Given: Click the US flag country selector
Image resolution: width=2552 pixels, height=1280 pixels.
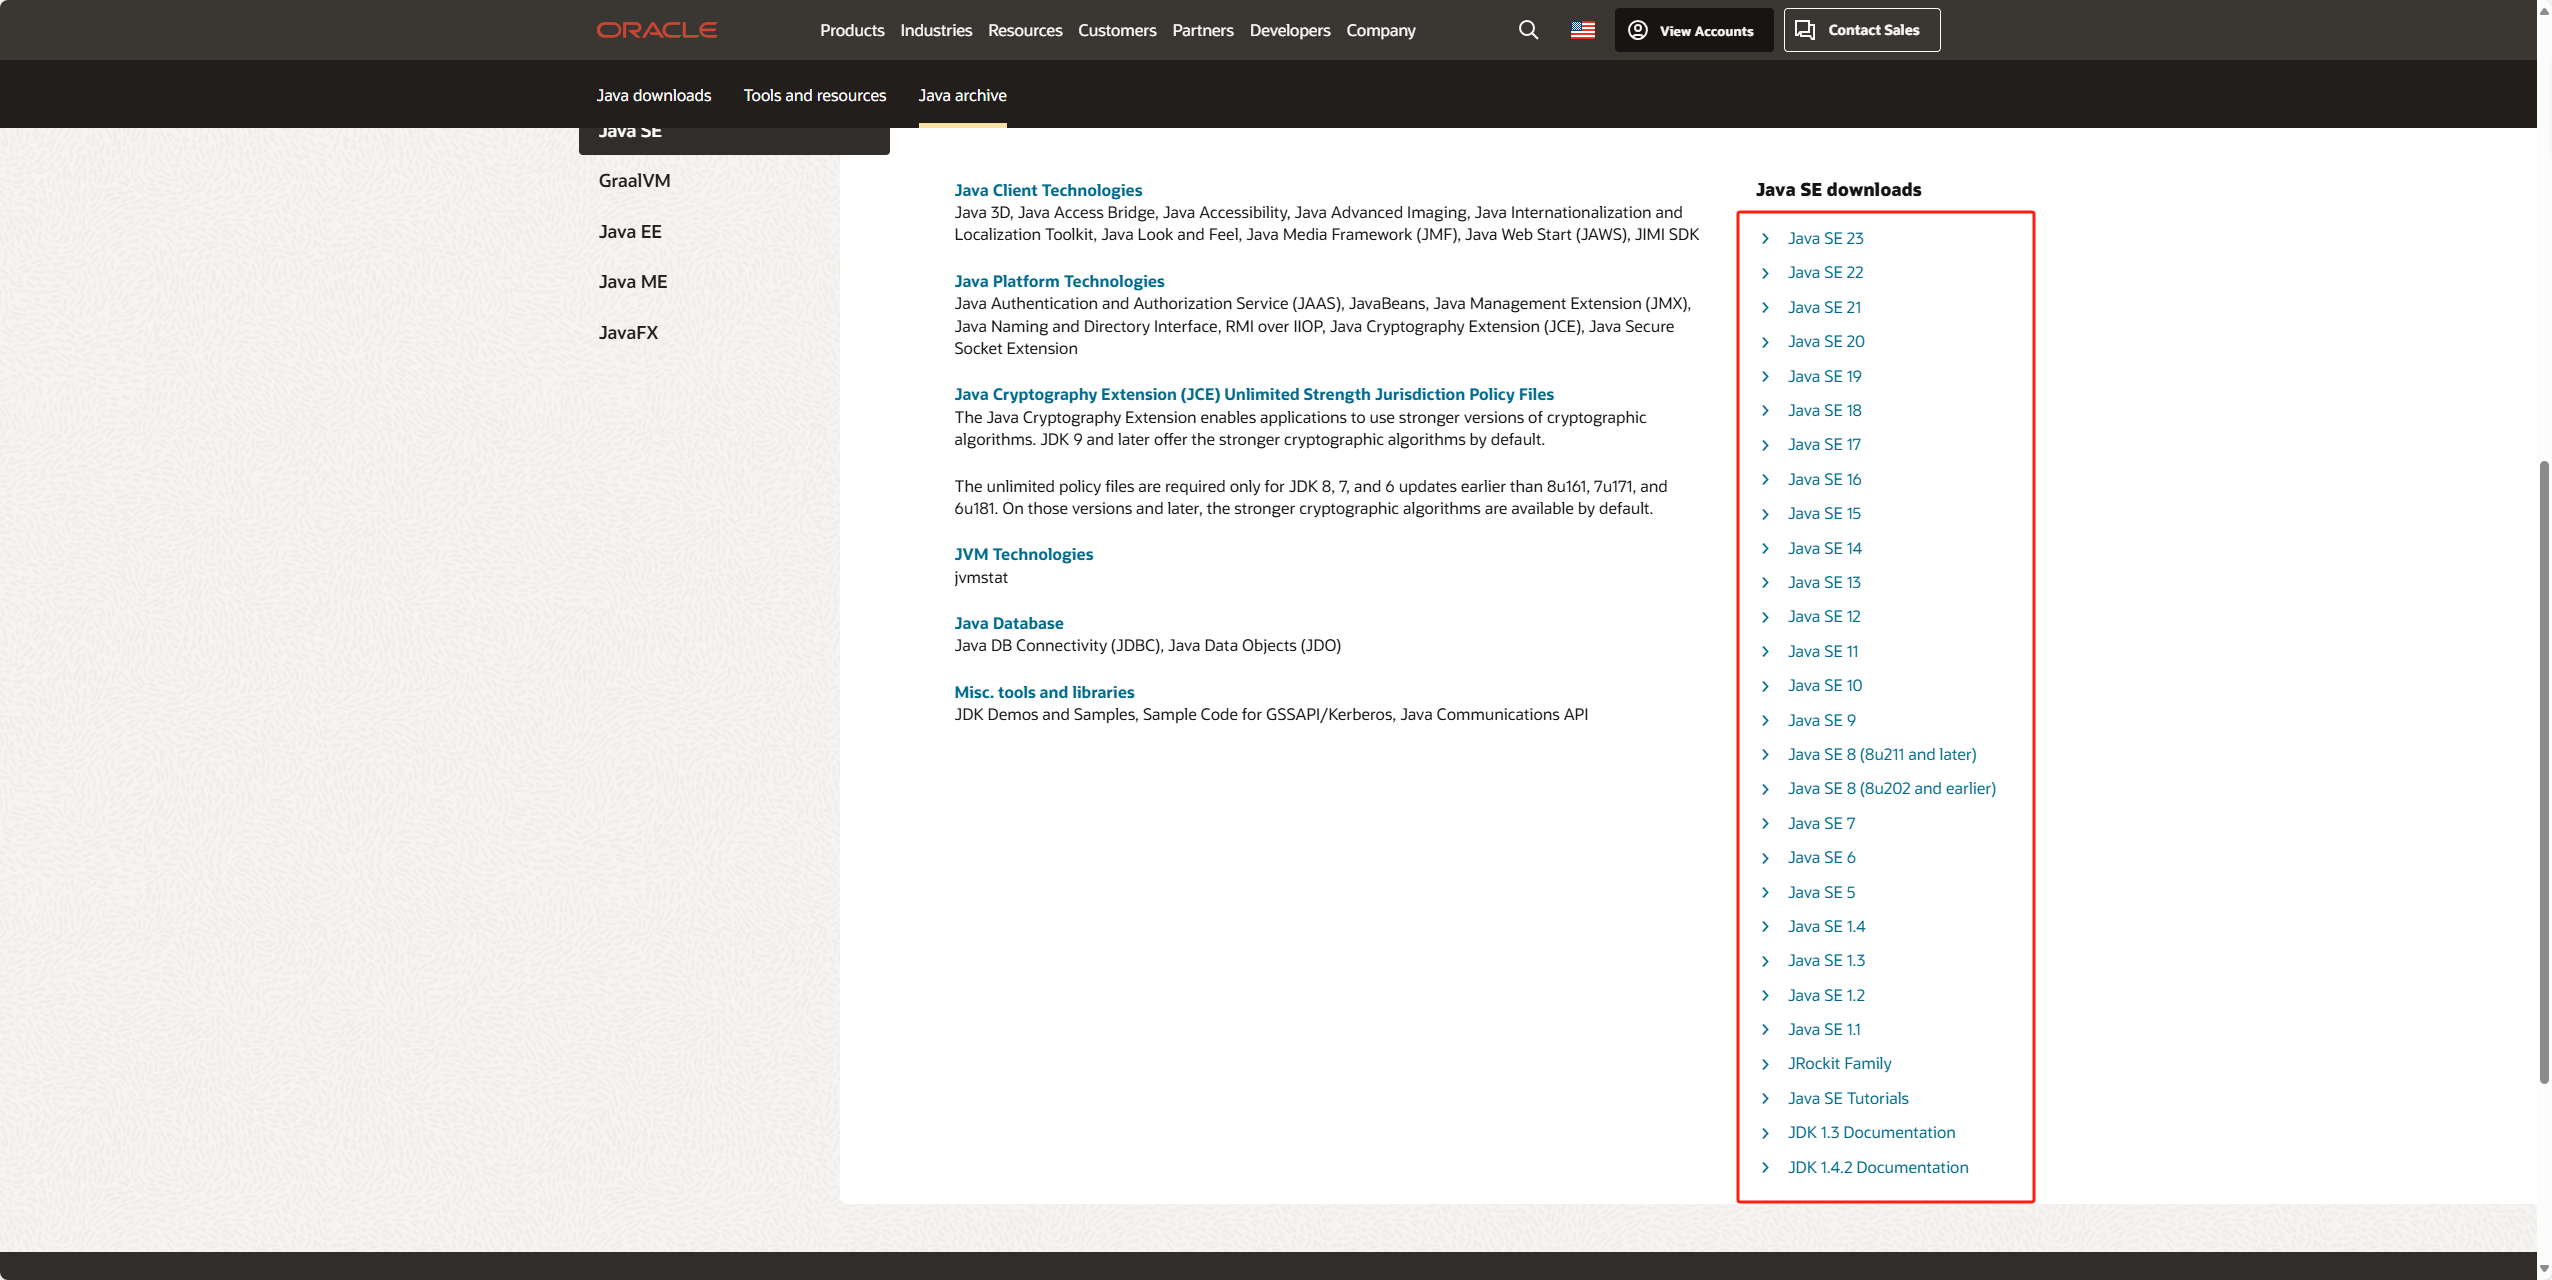Looking at the screenshot, I should tap(1583, 30).
